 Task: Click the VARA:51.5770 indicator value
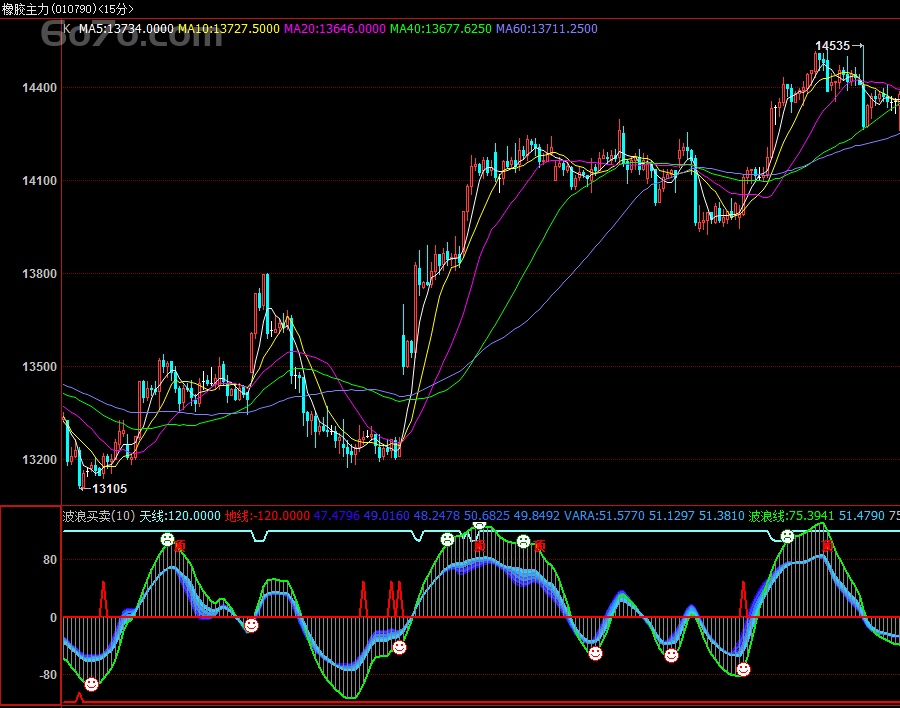(x=604, y=516)
